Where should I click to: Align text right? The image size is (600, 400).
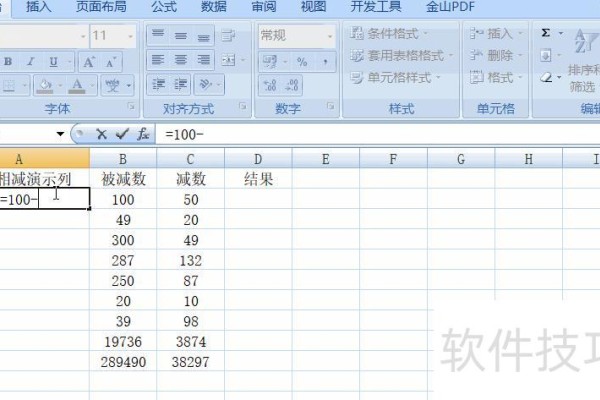click(x=203, y=60)
